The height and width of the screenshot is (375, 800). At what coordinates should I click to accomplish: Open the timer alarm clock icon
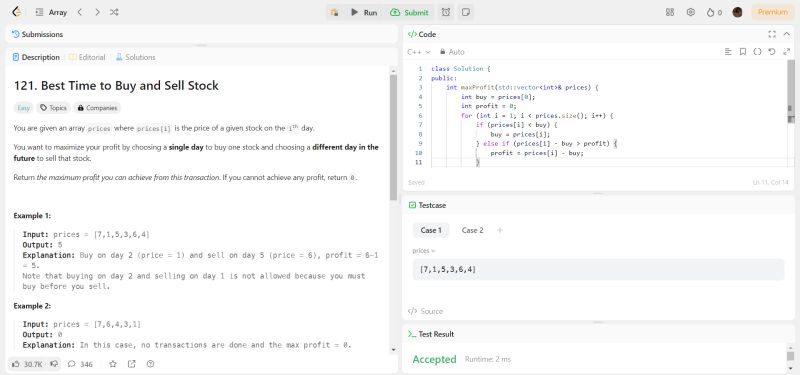click(446, 12)
